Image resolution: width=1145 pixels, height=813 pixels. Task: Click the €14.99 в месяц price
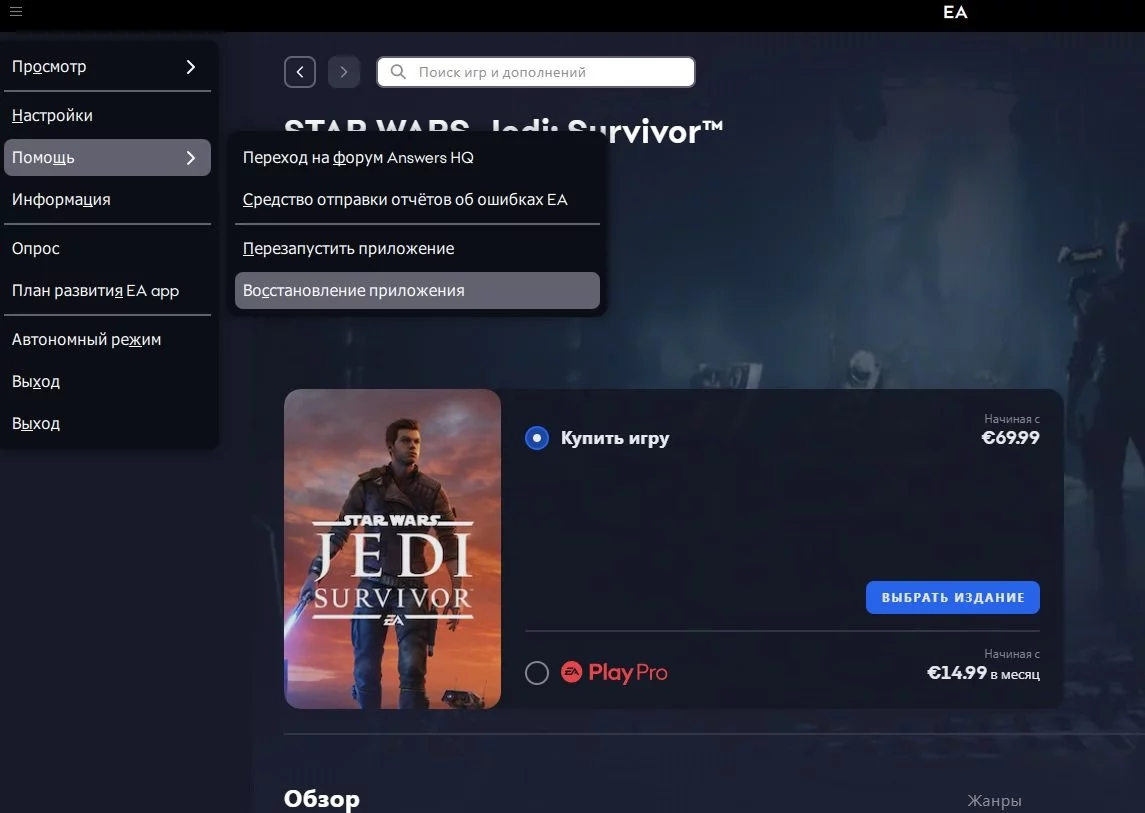(983, 673)
